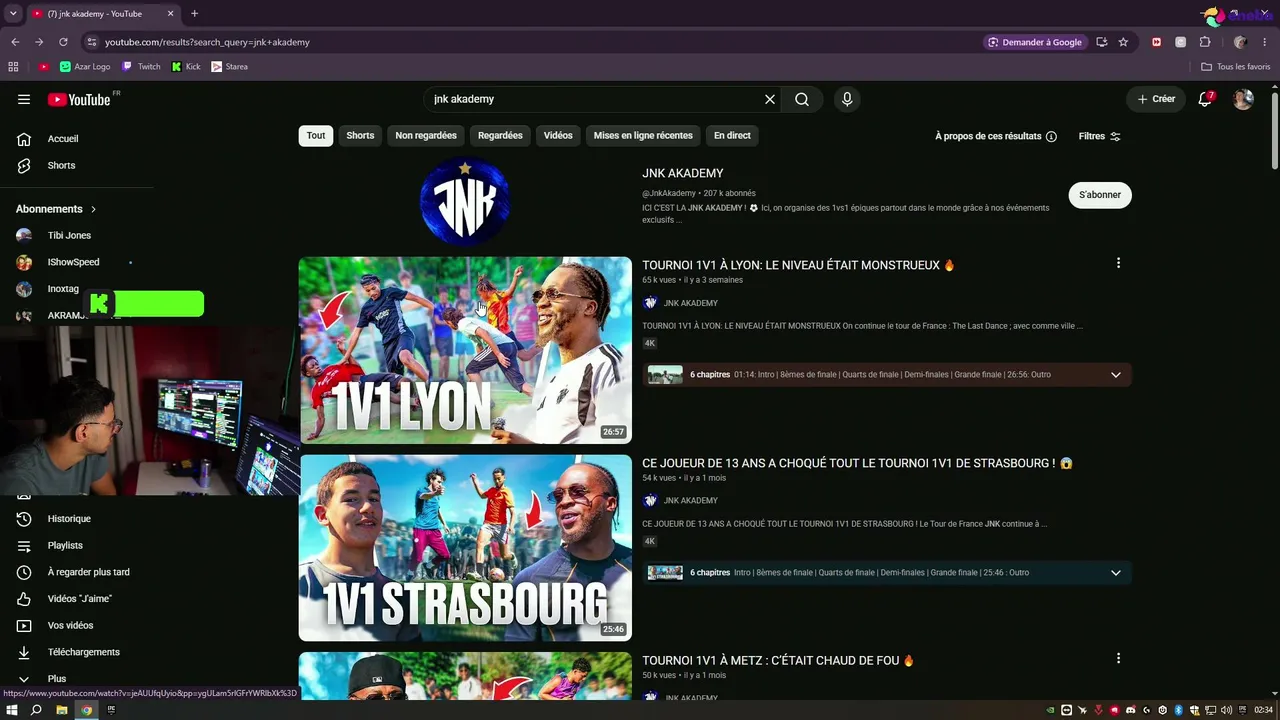Image resolution: width=1280 pixels, height=720 pixels.
Task: Open the Epic Games taskbar icon
Action: tap(112, 710)
